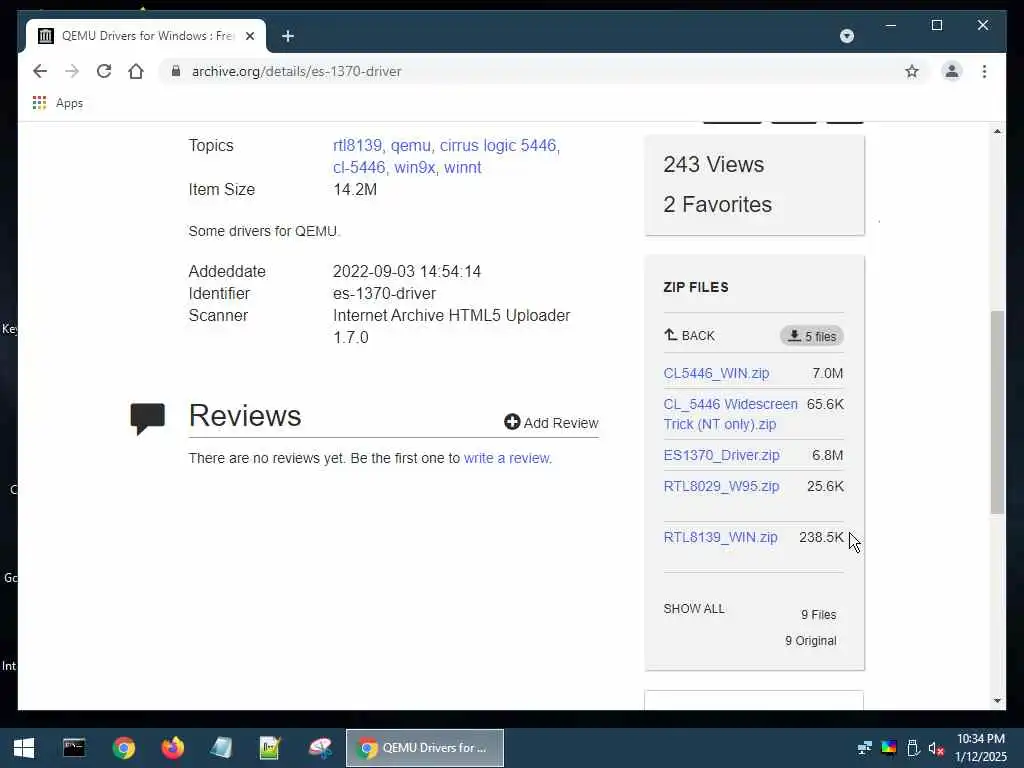Click the 243 Views statistic
The height and width of the screenshot is (768, 1024).
713,165
